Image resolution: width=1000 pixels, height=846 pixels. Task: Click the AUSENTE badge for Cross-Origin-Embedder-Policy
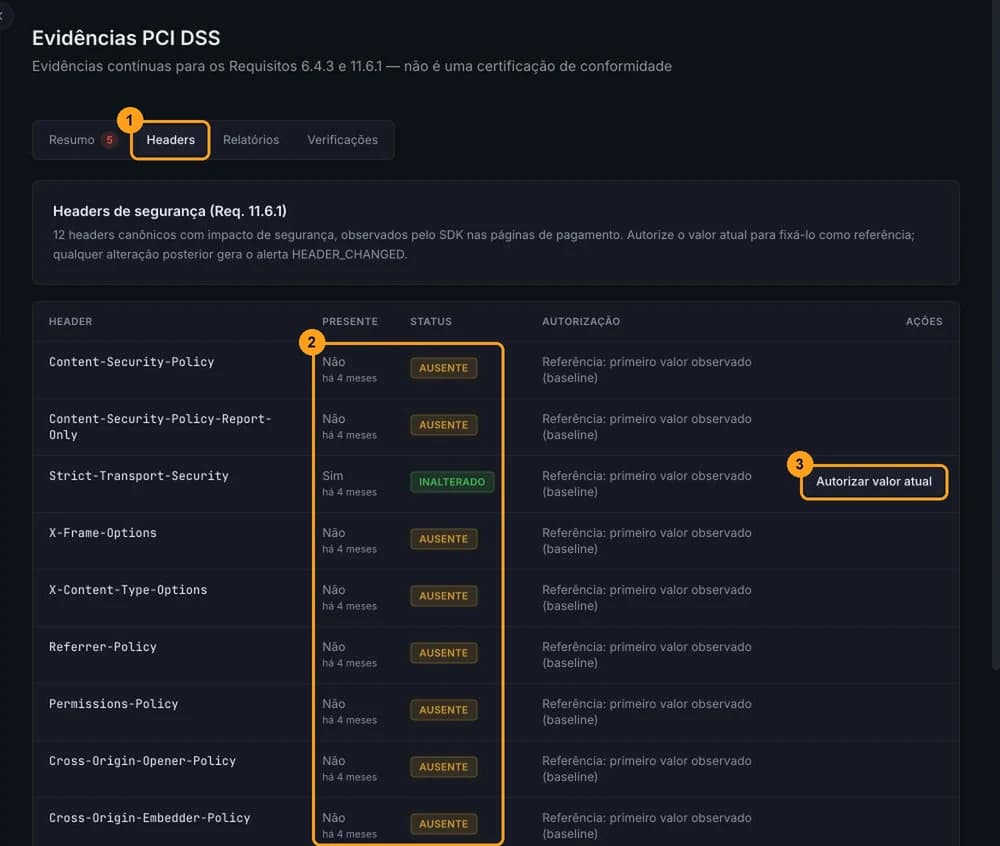(x=443, y=824)
